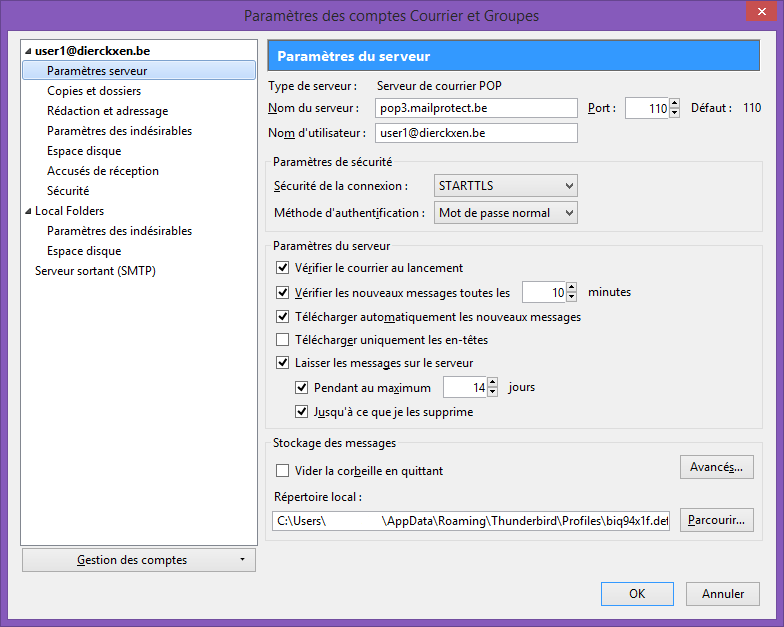
Task: Go to Rédaction et adressage section
Action: tap(107, 111)
